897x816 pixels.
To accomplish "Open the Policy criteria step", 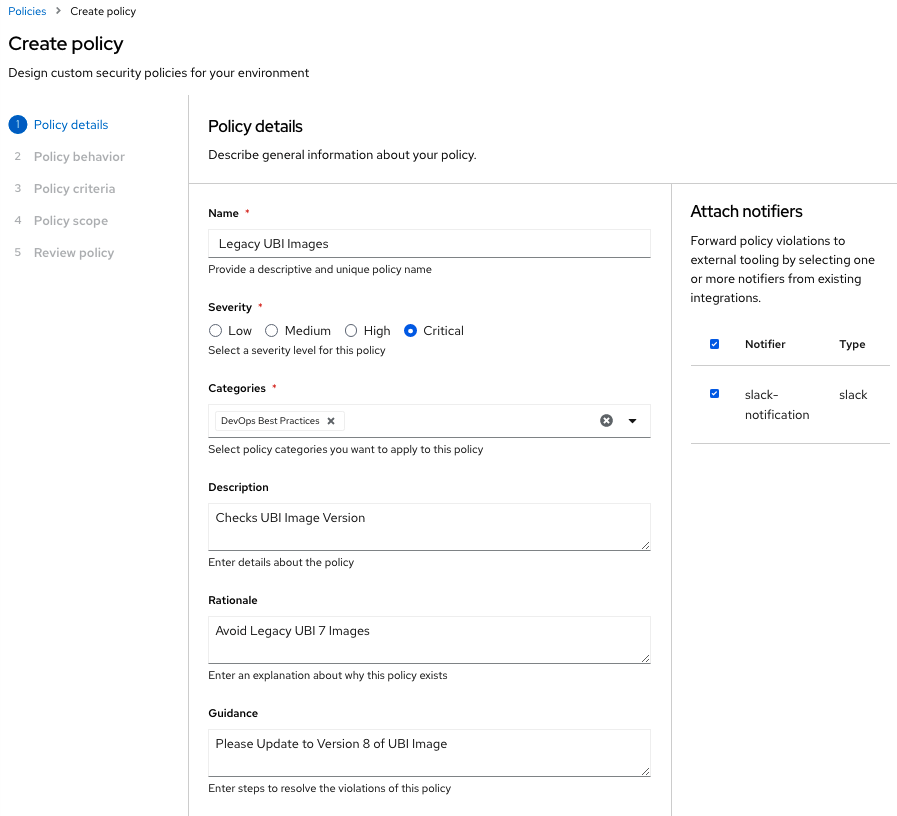I will (74, 189).
